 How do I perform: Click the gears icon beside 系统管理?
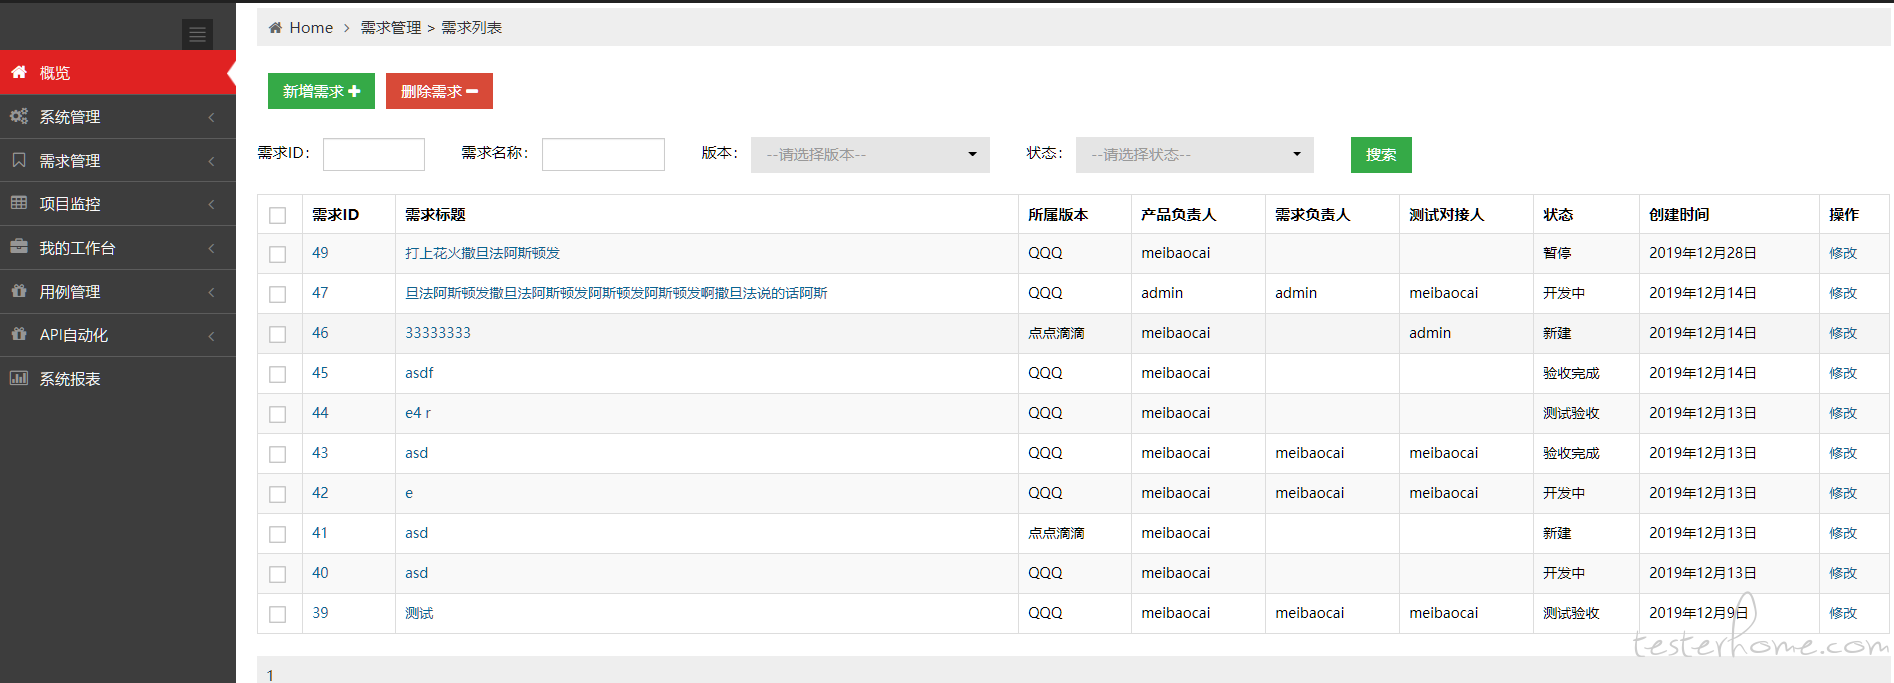(x=19, y=116)
